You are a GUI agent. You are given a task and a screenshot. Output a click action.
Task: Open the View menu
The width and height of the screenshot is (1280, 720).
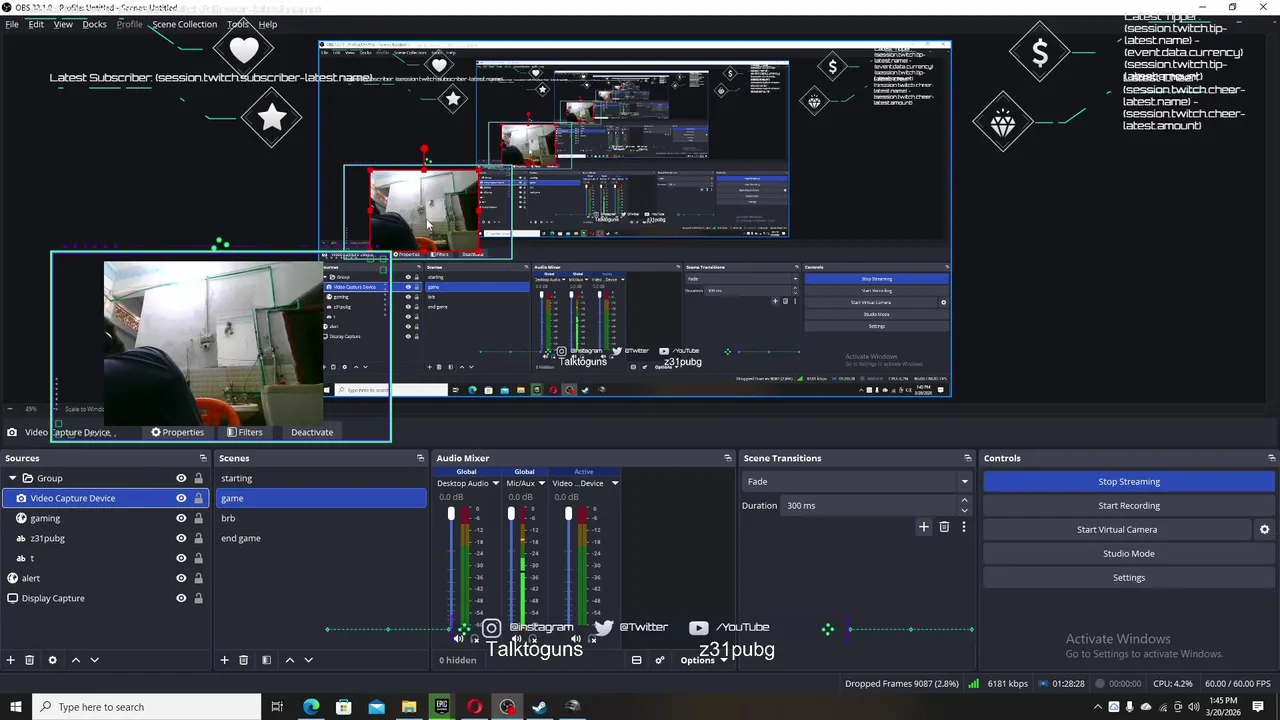[x=63, y=24]
